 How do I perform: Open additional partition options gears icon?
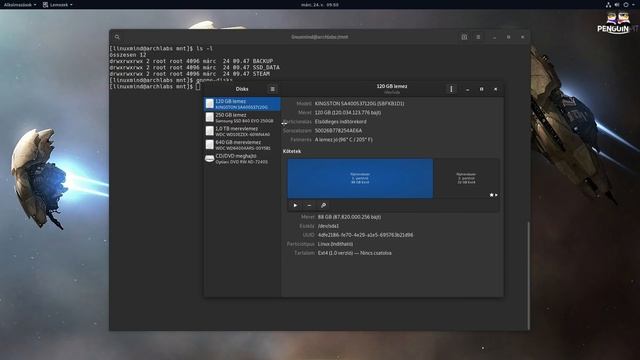coord(323,205)
